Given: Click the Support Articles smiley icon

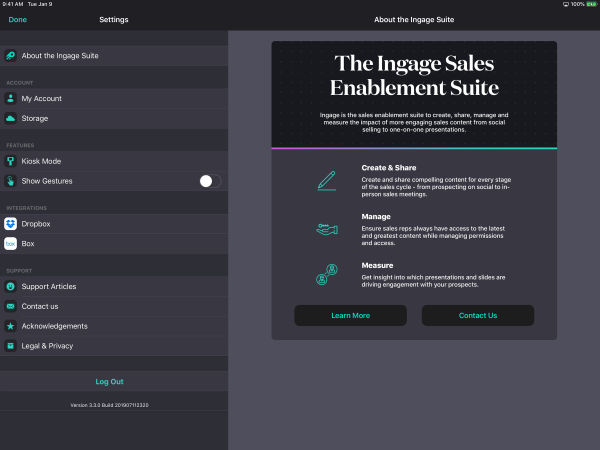Looking at the screenshot, I should [10, 287].
